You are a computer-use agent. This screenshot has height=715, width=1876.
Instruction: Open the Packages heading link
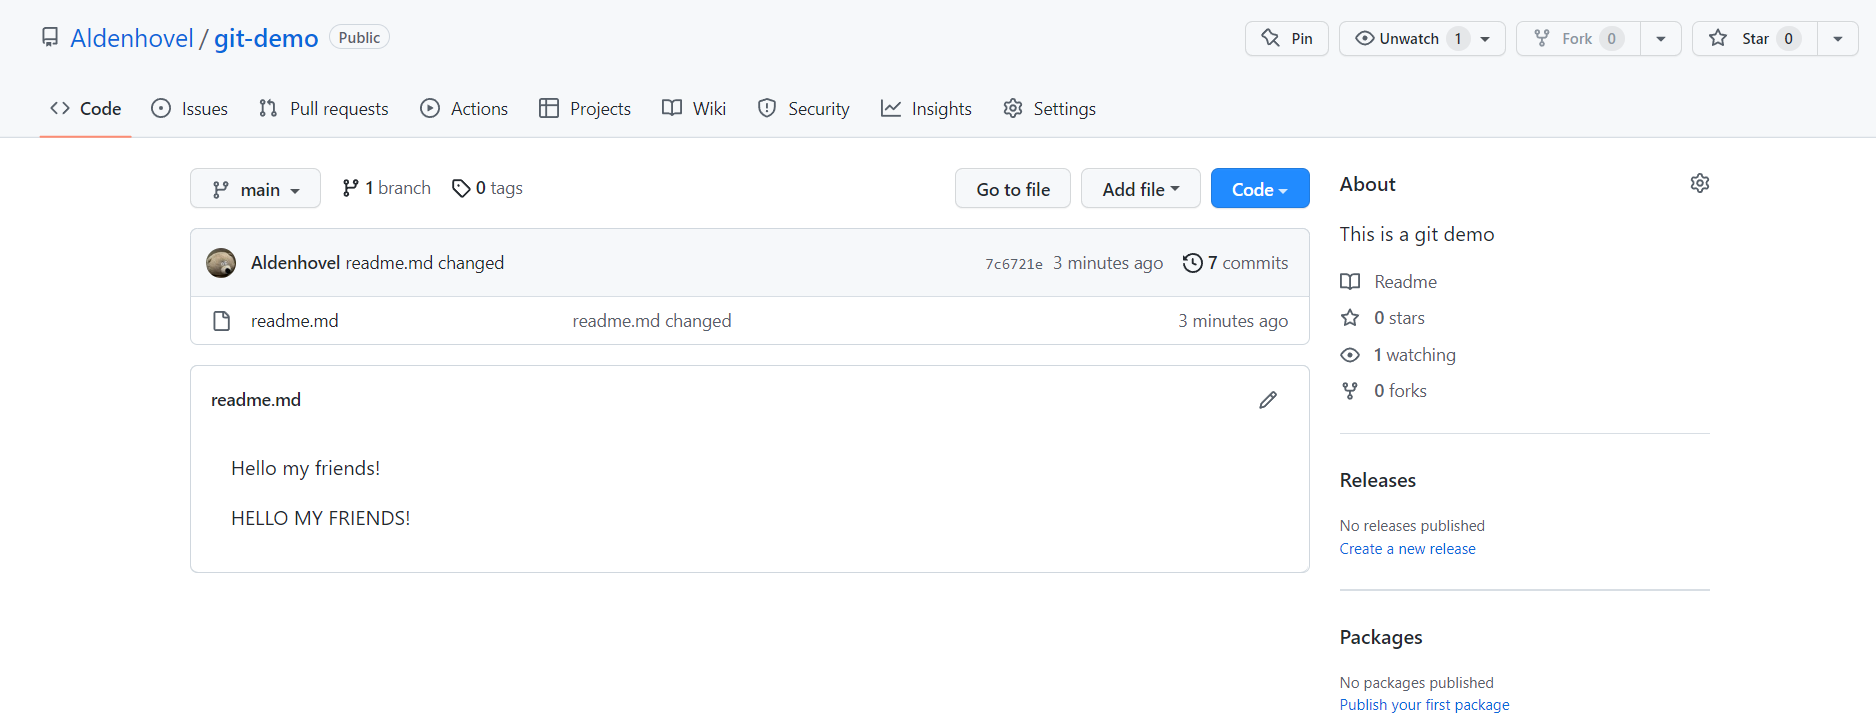[x=1381, y=637]
